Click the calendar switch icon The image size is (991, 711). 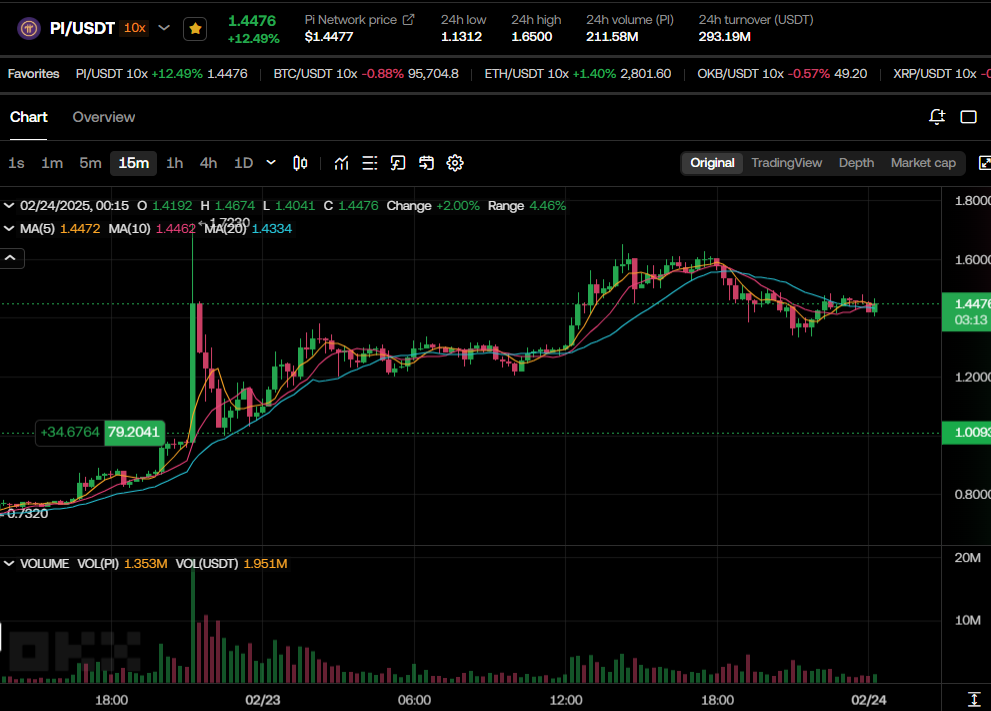pos(427,163)
